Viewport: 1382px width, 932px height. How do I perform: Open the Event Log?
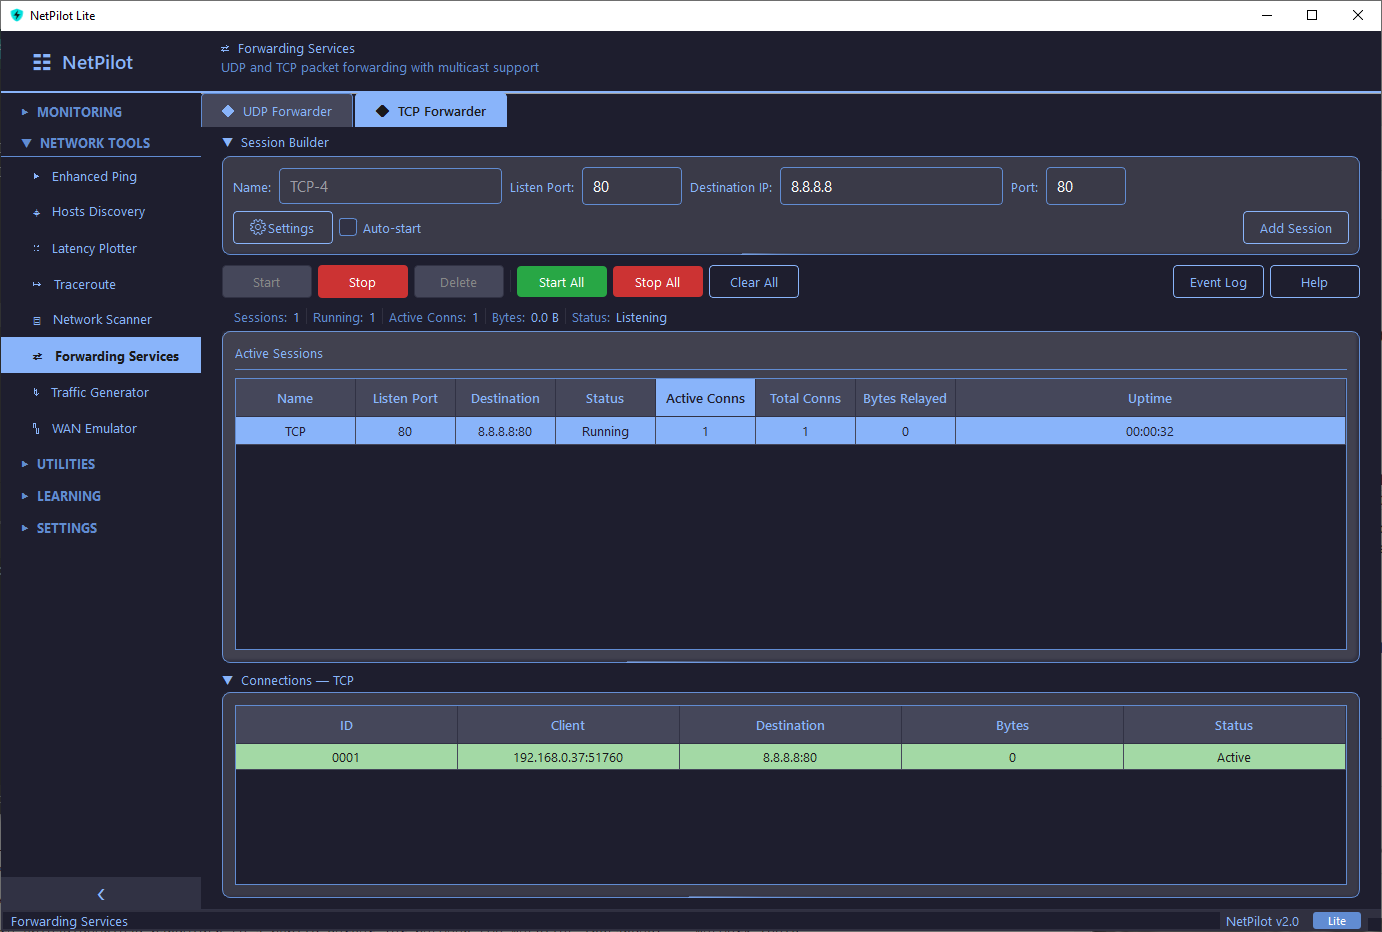(1217, 282)
